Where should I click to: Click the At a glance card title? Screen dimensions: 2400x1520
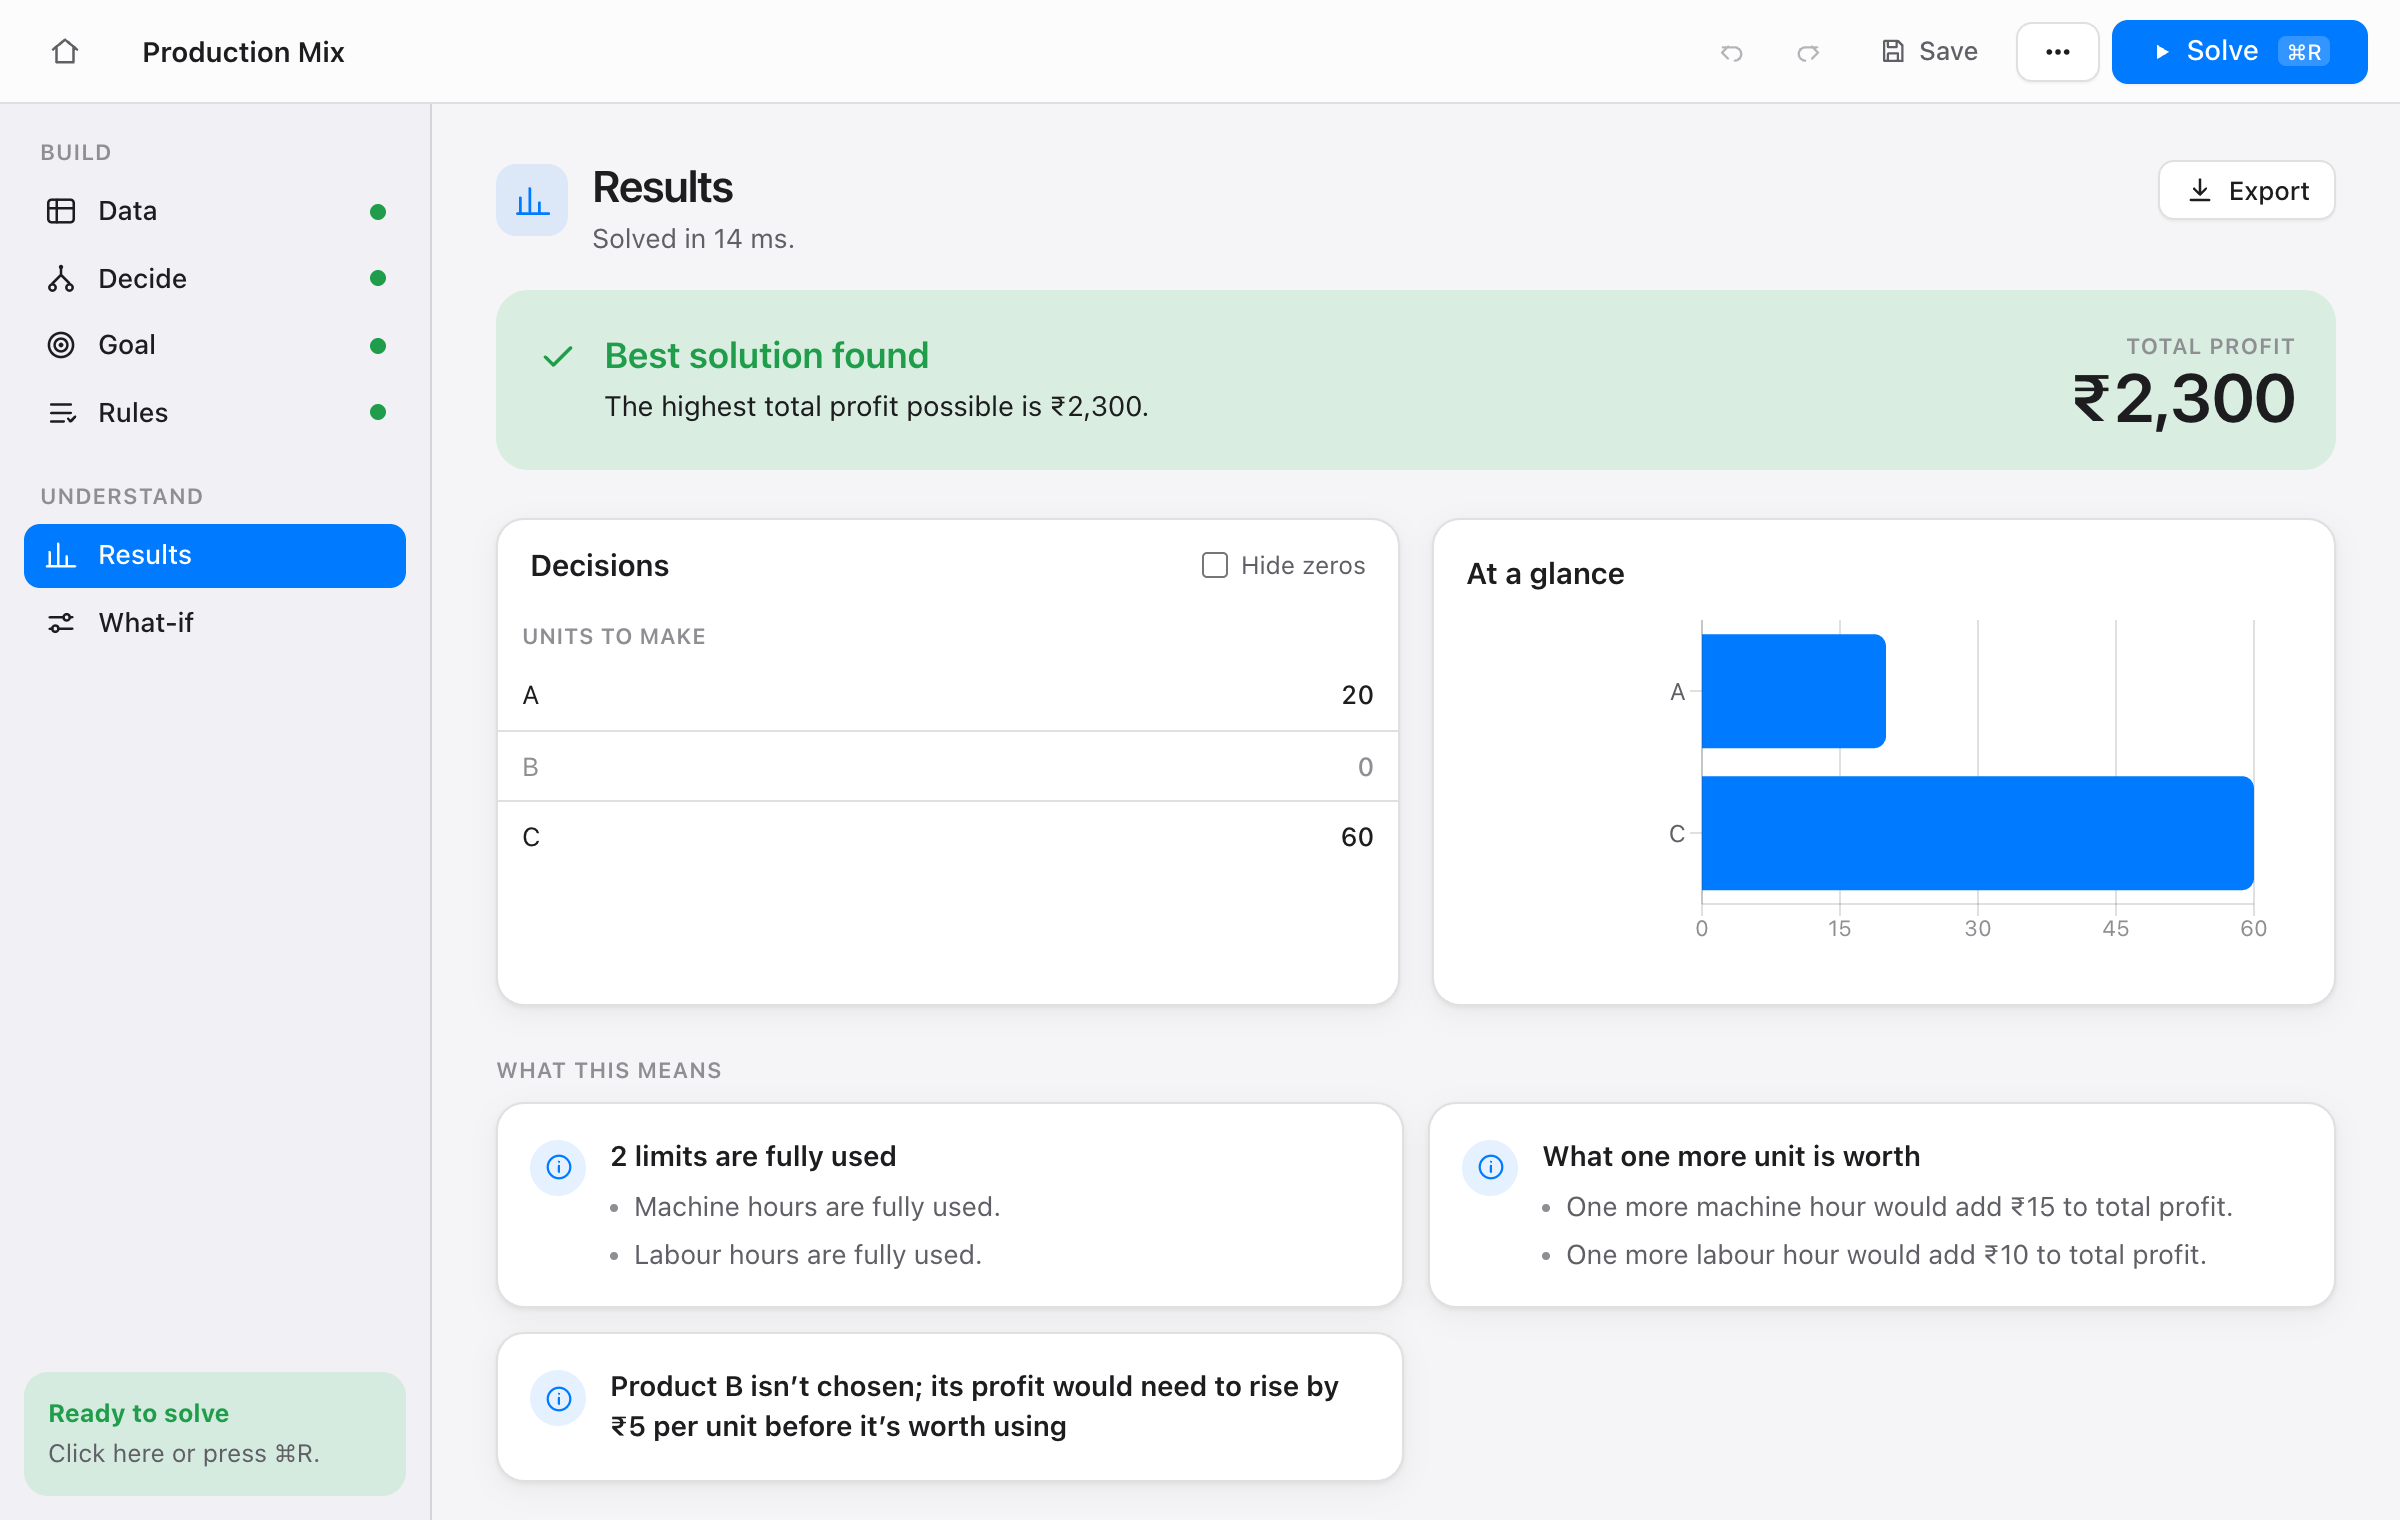(x=1545, y=574)
